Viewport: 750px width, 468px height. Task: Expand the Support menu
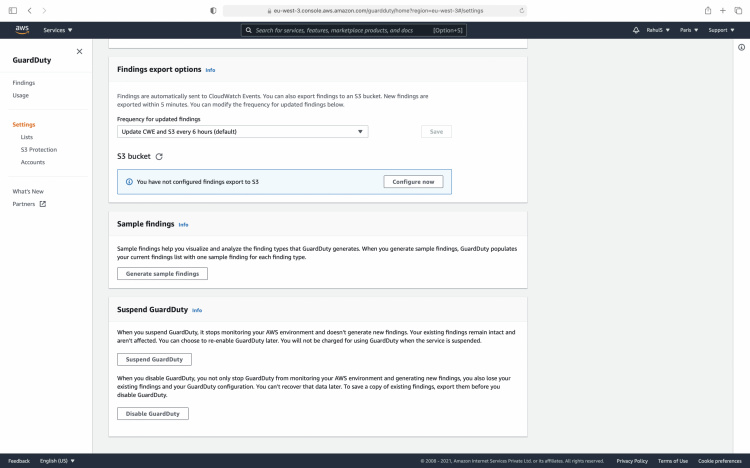click(x=721, y=30)
